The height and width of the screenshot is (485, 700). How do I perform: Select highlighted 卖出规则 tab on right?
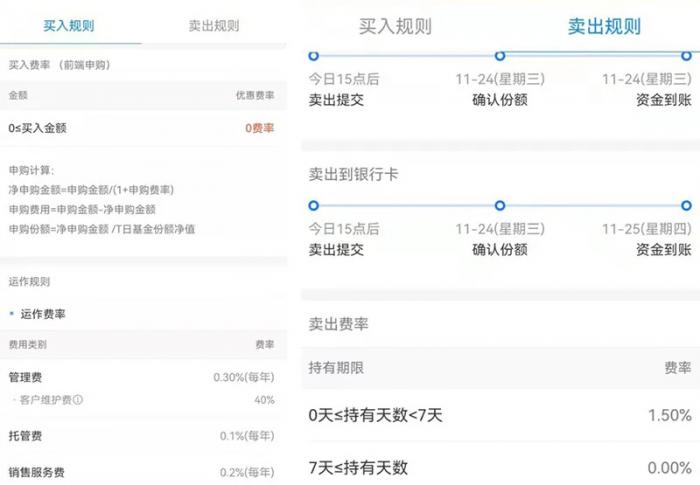pos(604,26)
